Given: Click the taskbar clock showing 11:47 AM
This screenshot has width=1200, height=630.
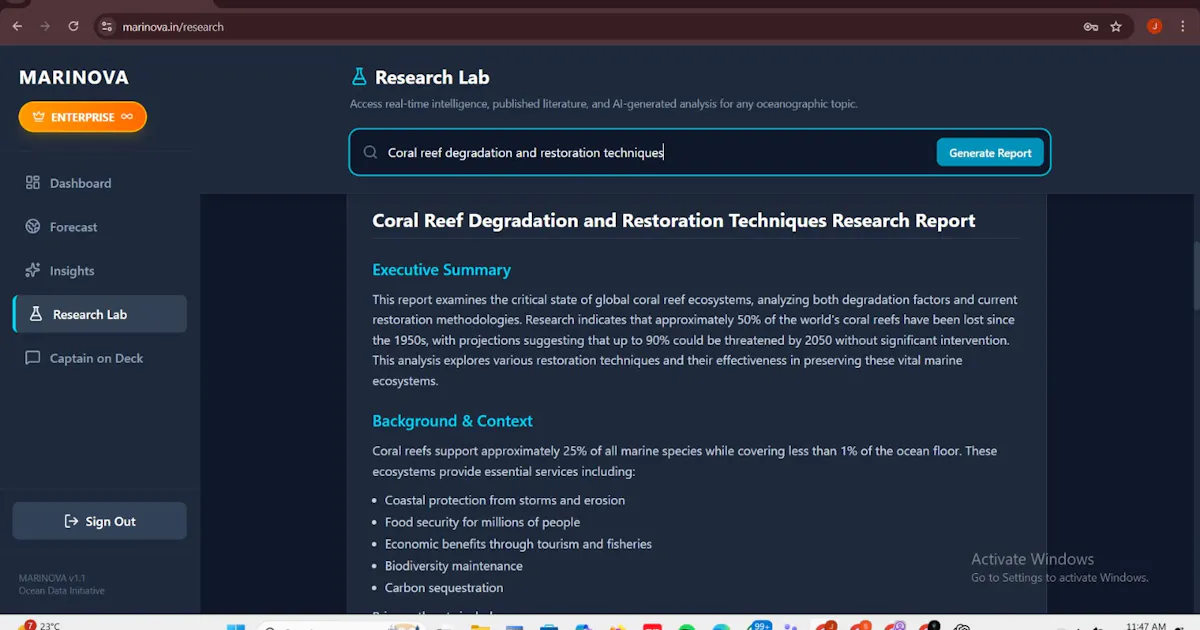Looking at the screenshot, I should point(1146,626).
